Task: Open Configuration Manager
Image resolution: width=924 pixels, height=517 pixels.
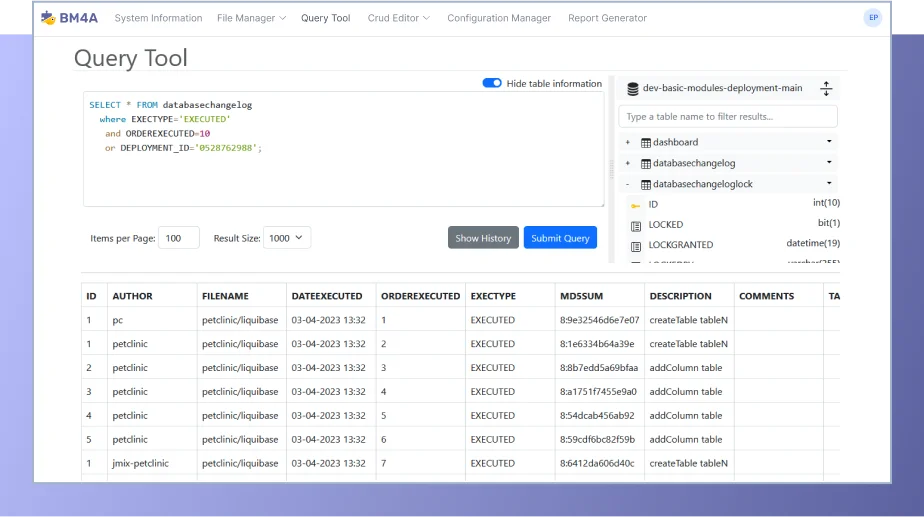Action: [499, 18]
